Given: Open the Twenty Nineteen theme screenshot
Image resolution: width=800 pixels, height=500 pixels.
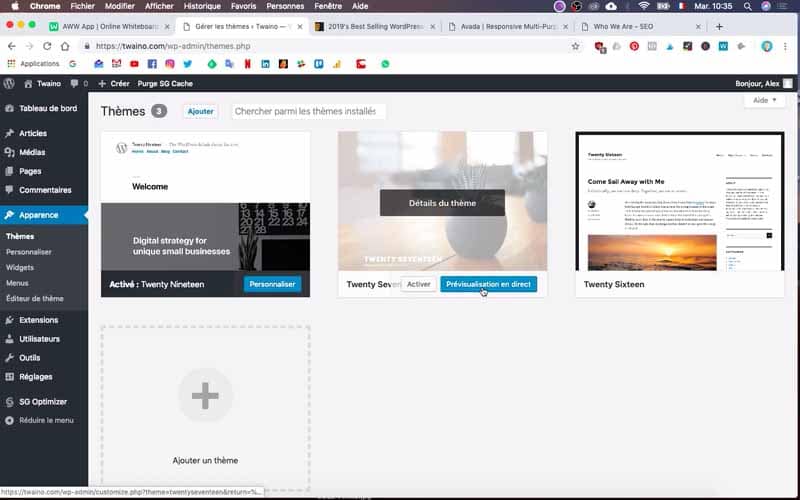Looking at the screenshot, I should tap(205, 201).
